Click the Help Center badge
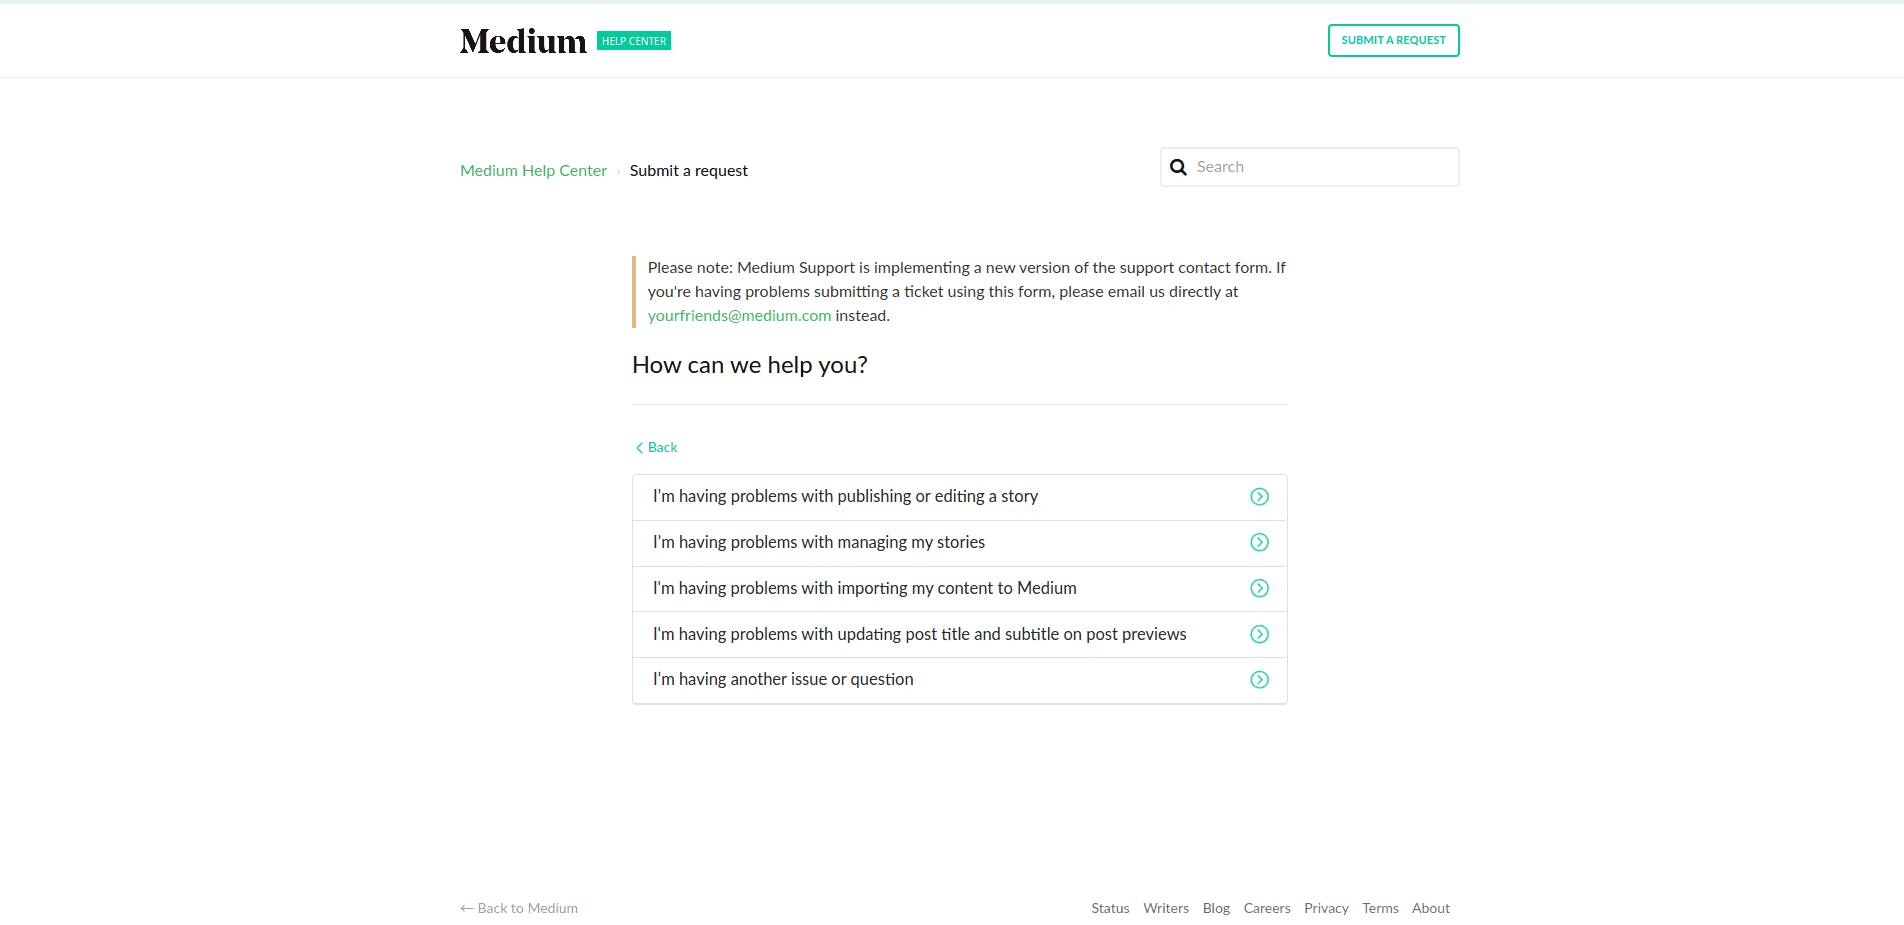The height and width of the screenshot is (925, 1904). coord(634,41)
